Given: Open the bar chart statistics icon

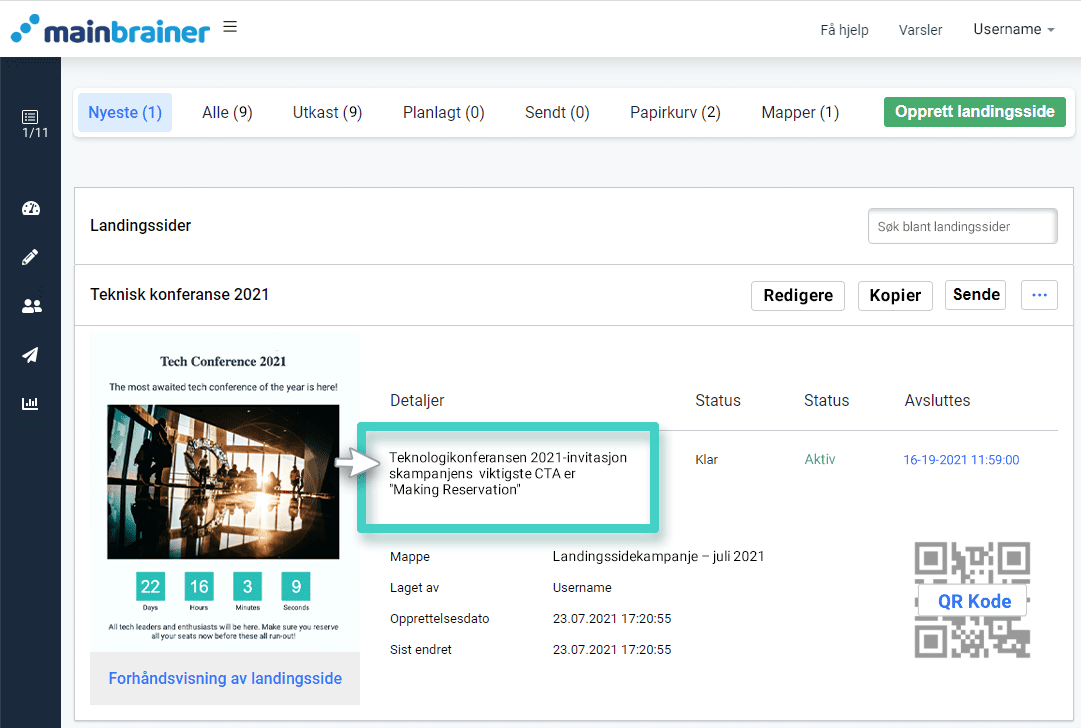Looking at the screenshot, I should tap(31, 404).
